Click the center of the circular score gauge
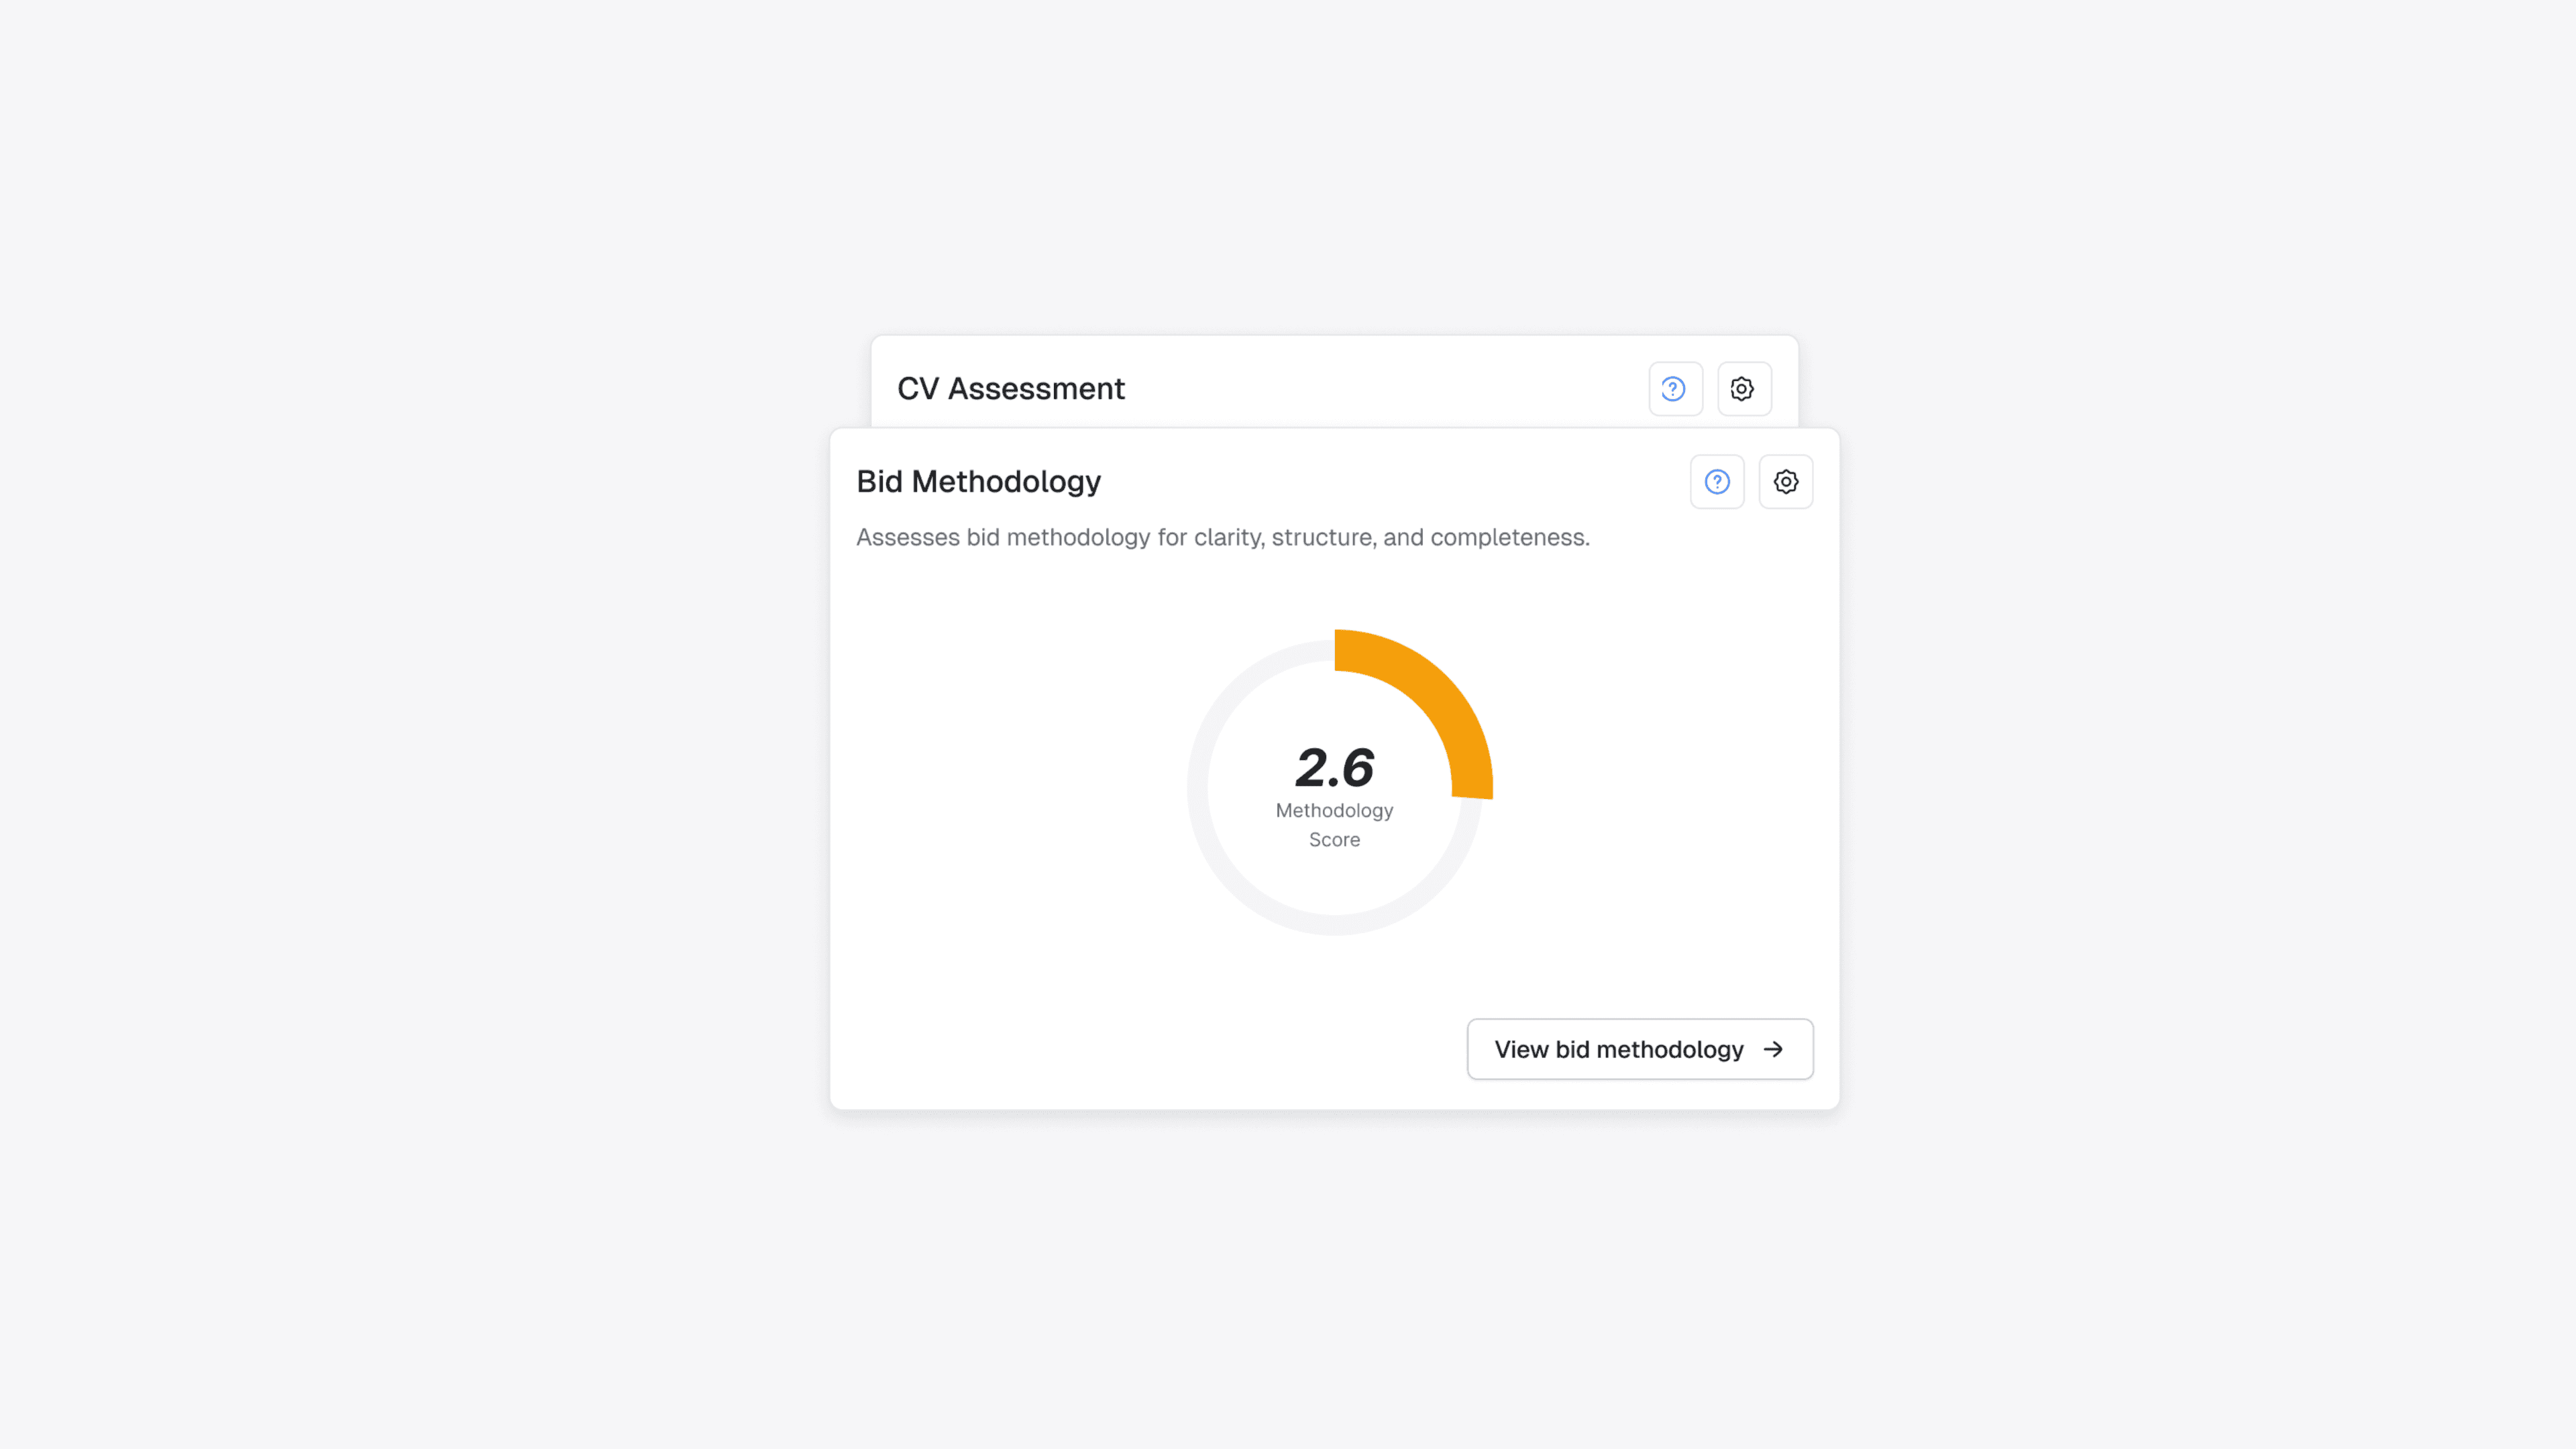 tap(1334, 788)
